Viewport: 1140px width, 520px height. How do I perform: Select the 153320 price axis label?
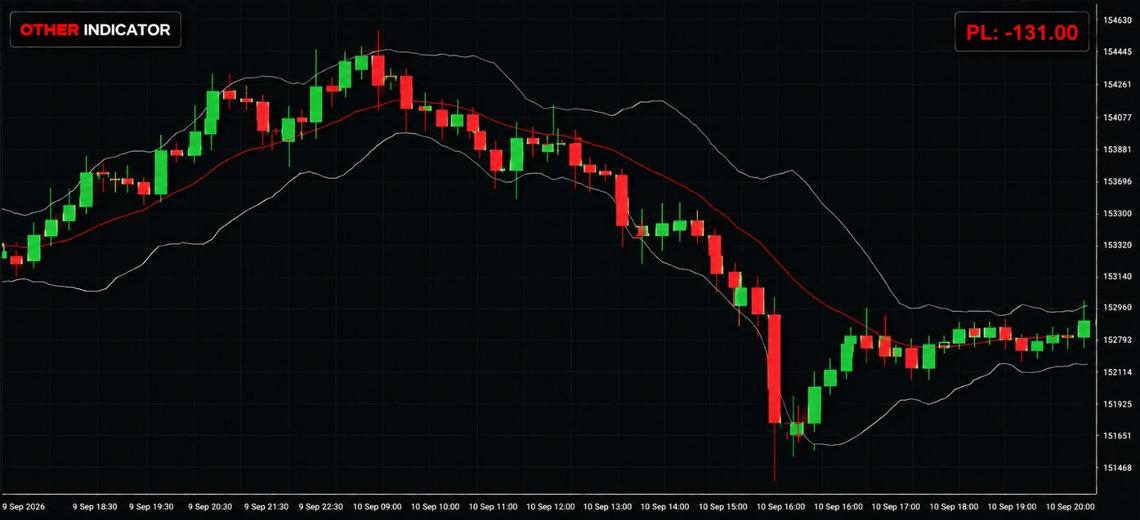click(x=1118, y=246)
